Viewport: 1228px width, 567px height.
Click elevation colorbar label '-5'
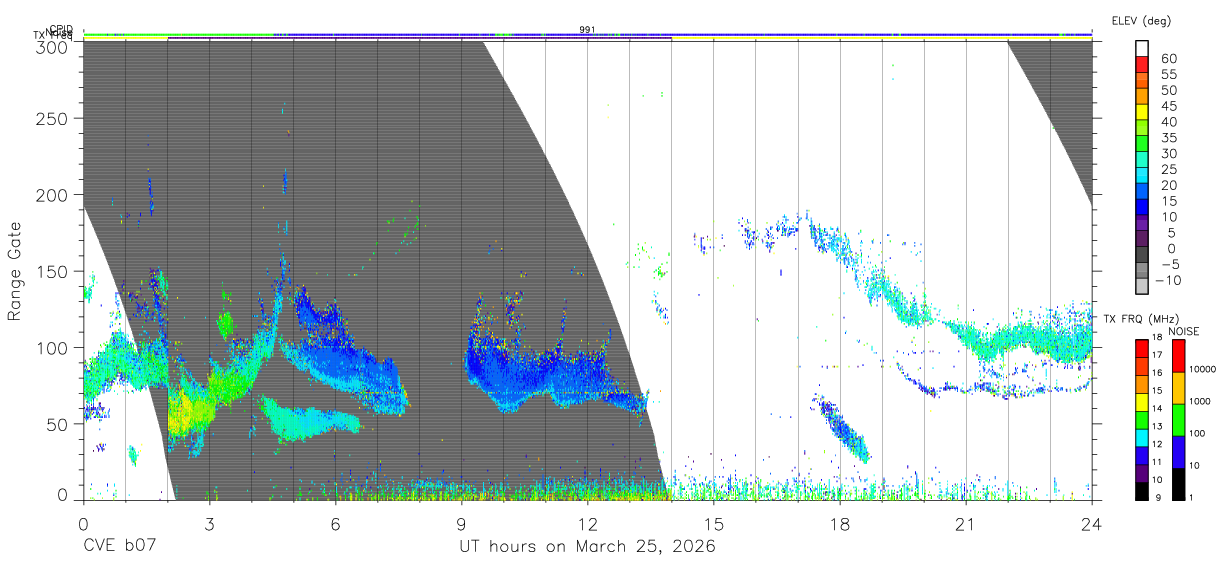point(1169,263)
